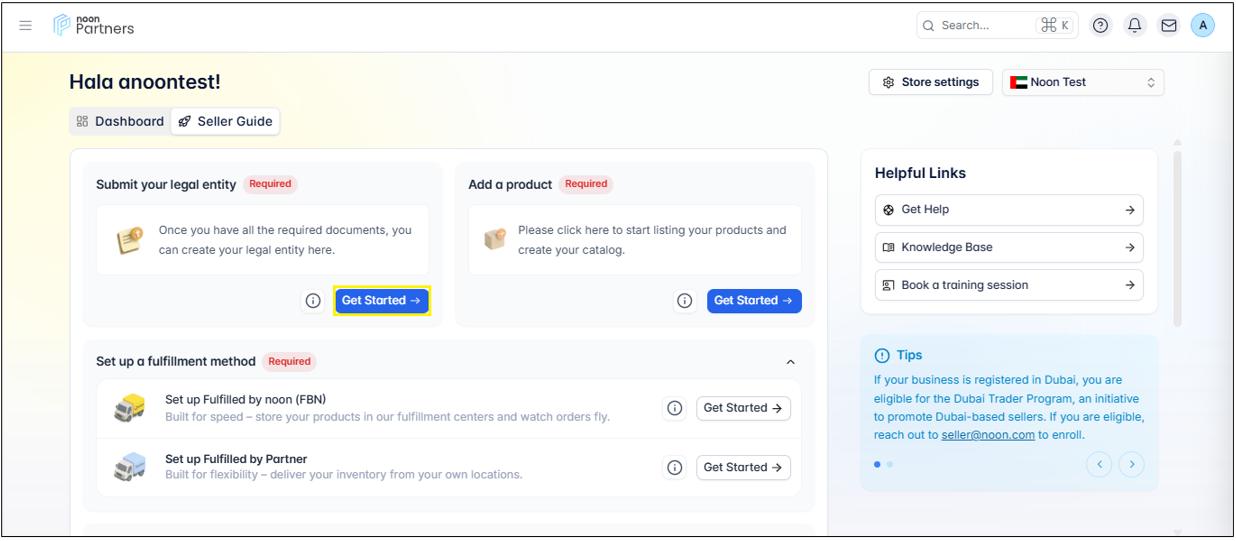Go to the next tip

tap(1132, 464)
